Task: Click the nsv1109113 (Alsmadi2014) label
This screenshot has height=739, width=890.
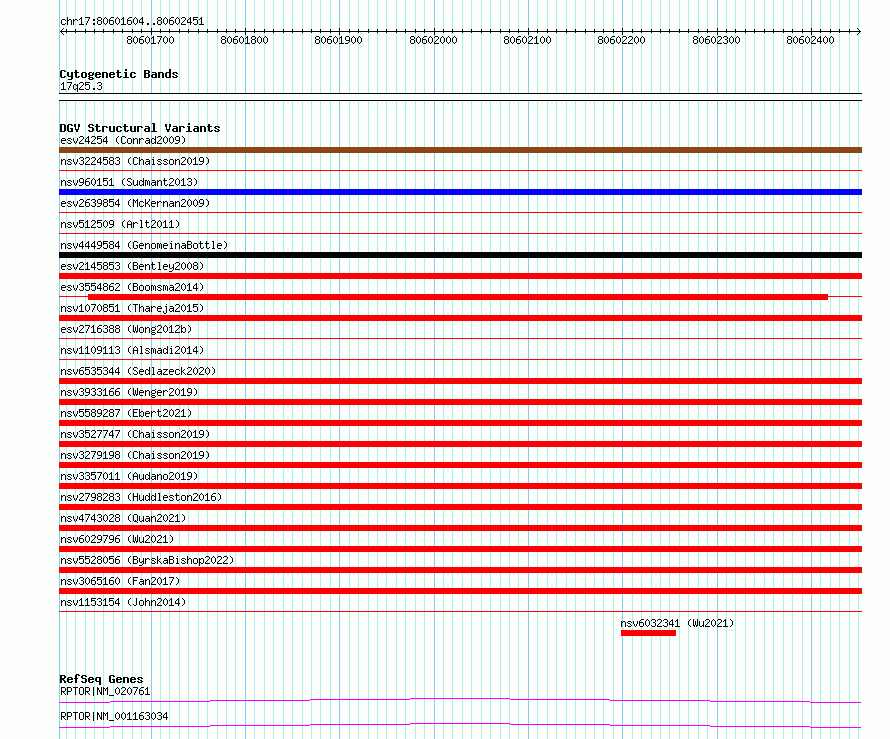Action: click(132, 350)
